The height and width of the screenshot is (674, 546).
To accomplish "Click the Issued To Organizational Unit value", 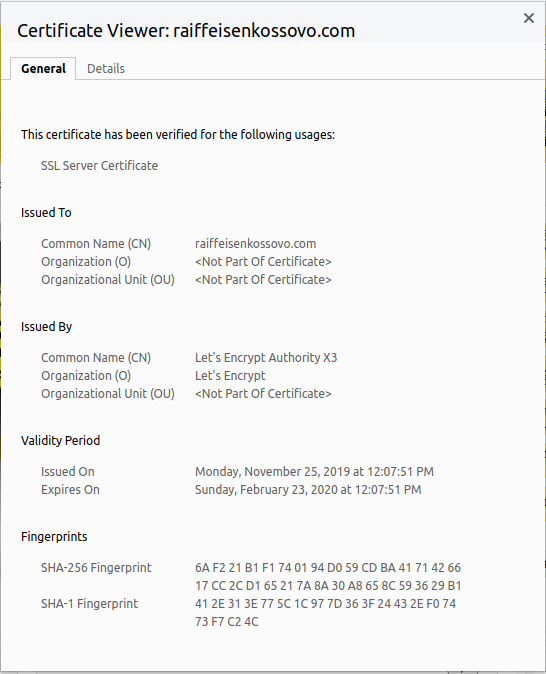I will 263,280.
